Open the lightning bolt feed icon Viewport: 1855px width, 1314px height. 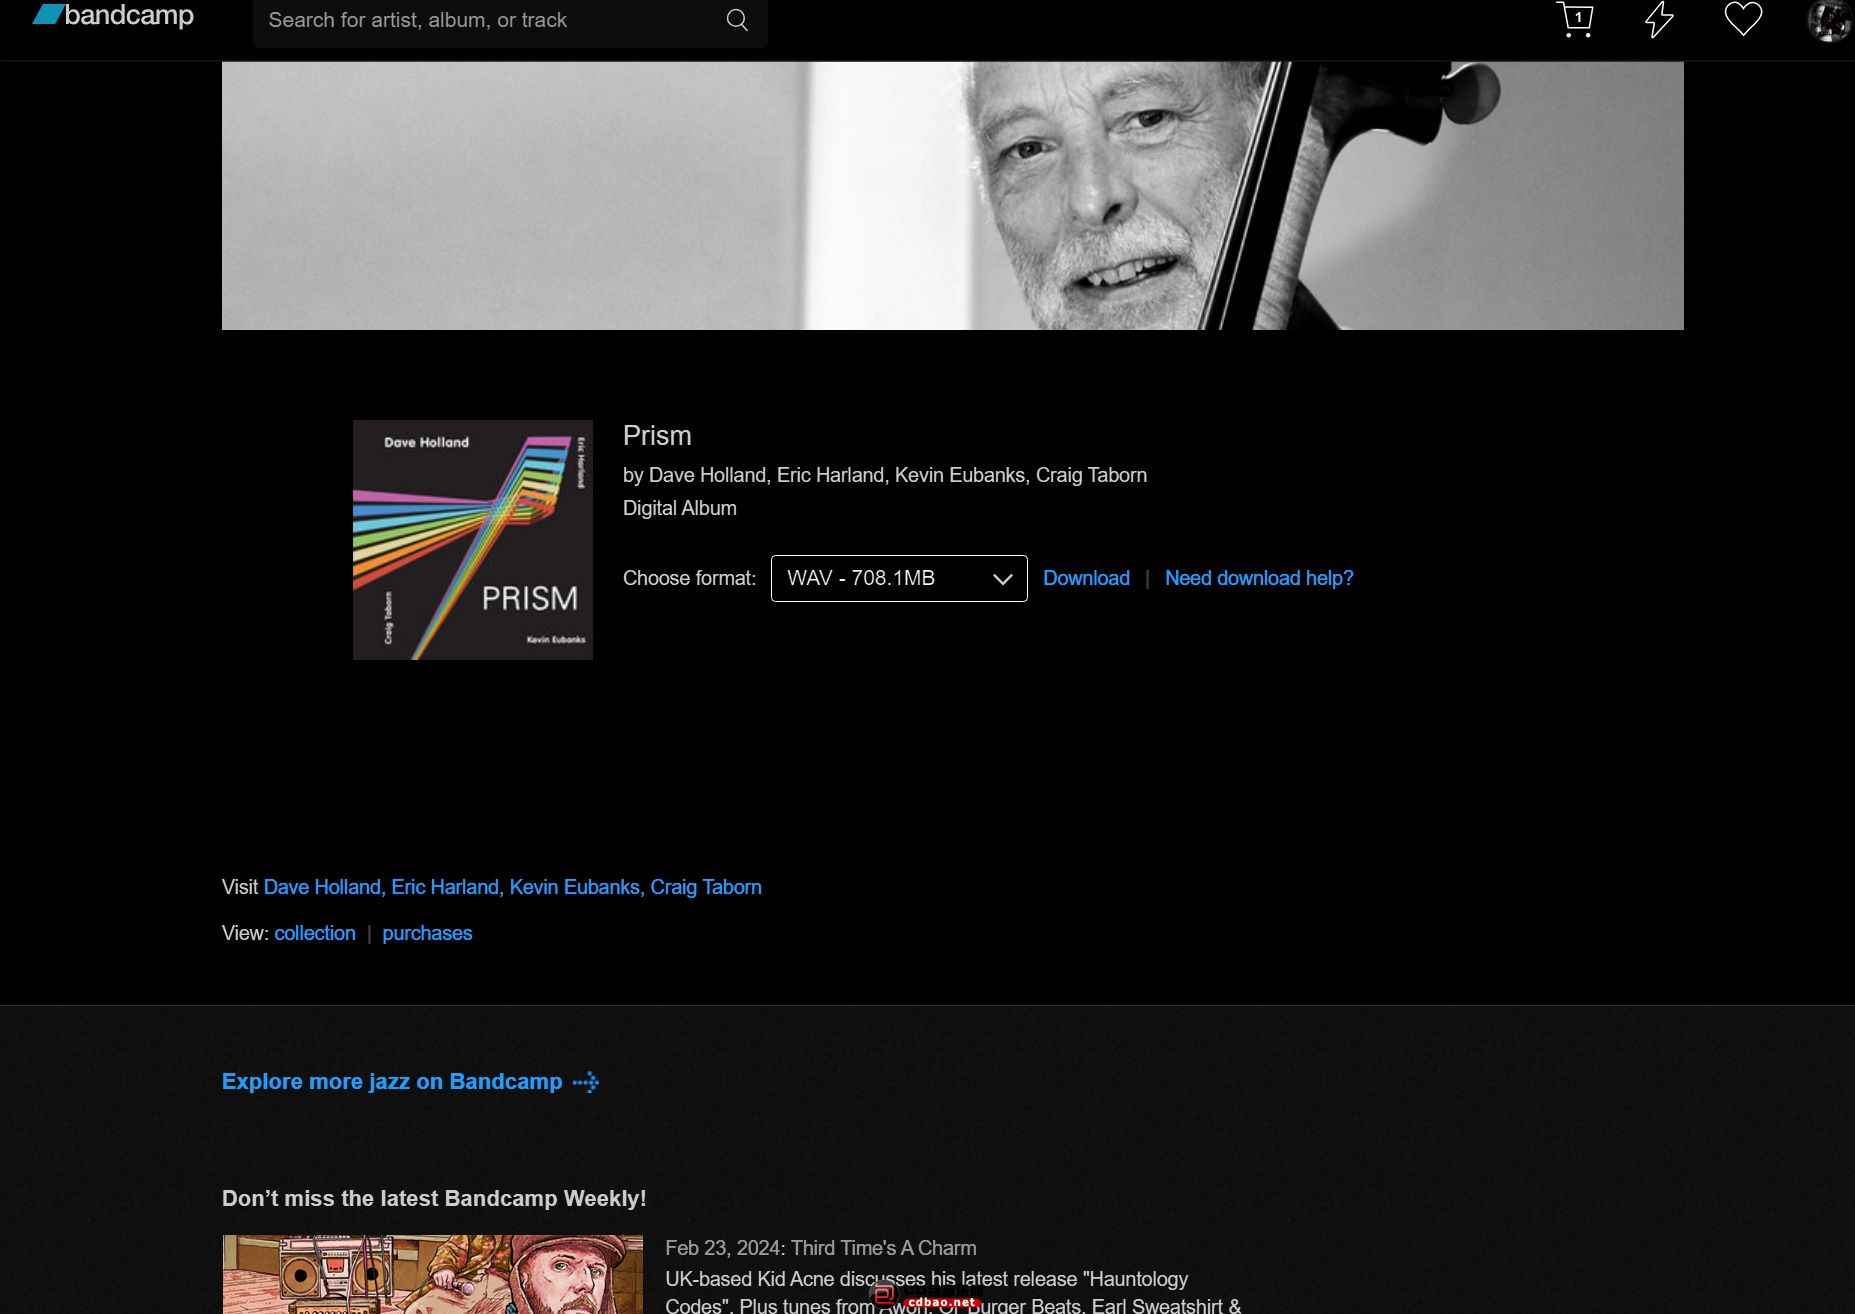[1659, 19]
